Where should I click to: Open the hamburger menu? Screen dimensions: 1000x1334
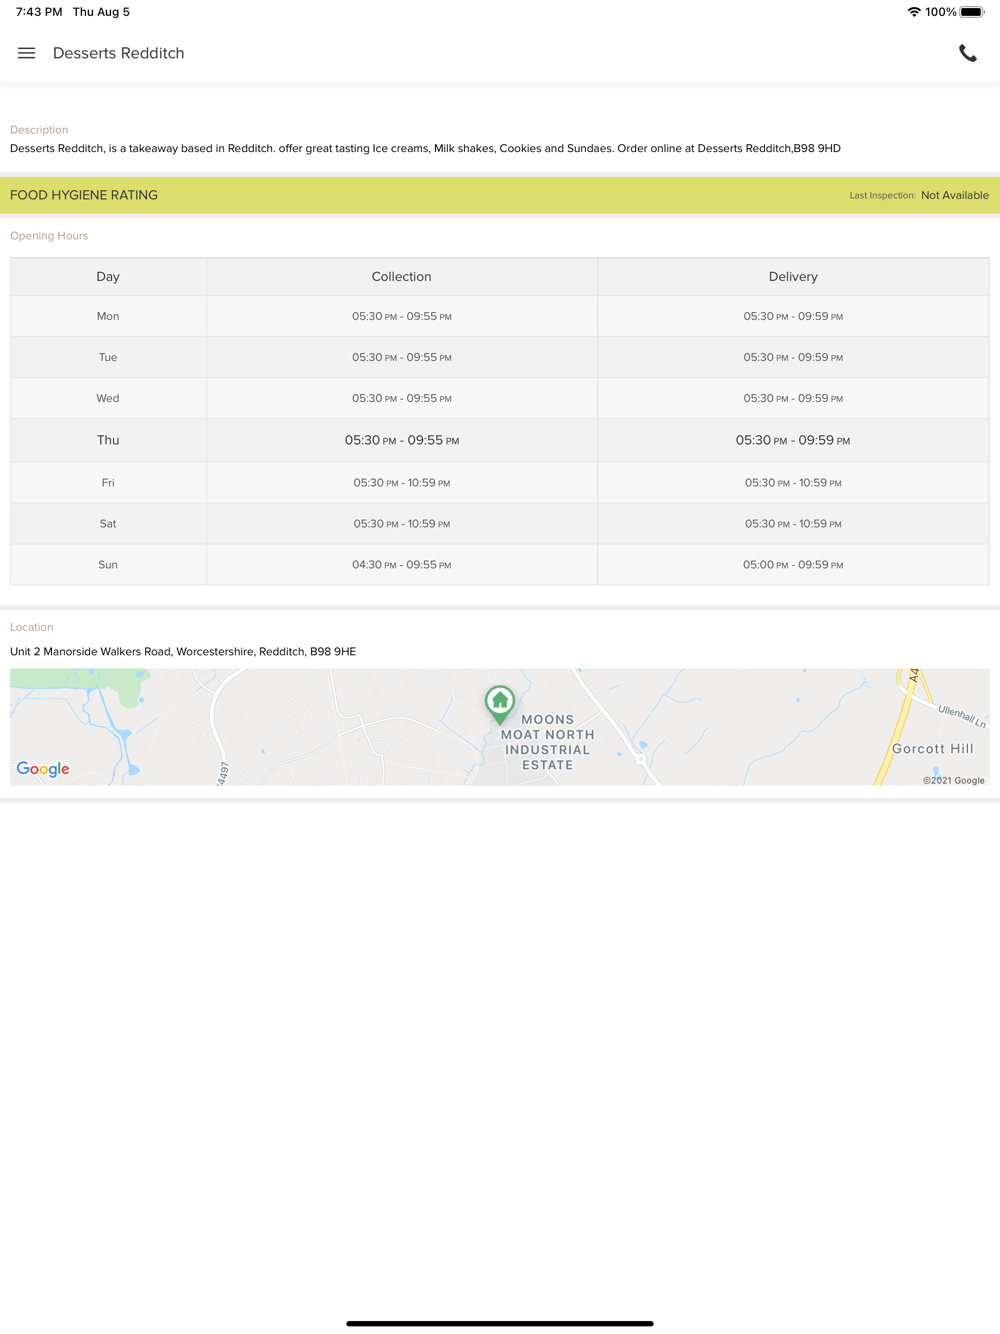(26, 53)
